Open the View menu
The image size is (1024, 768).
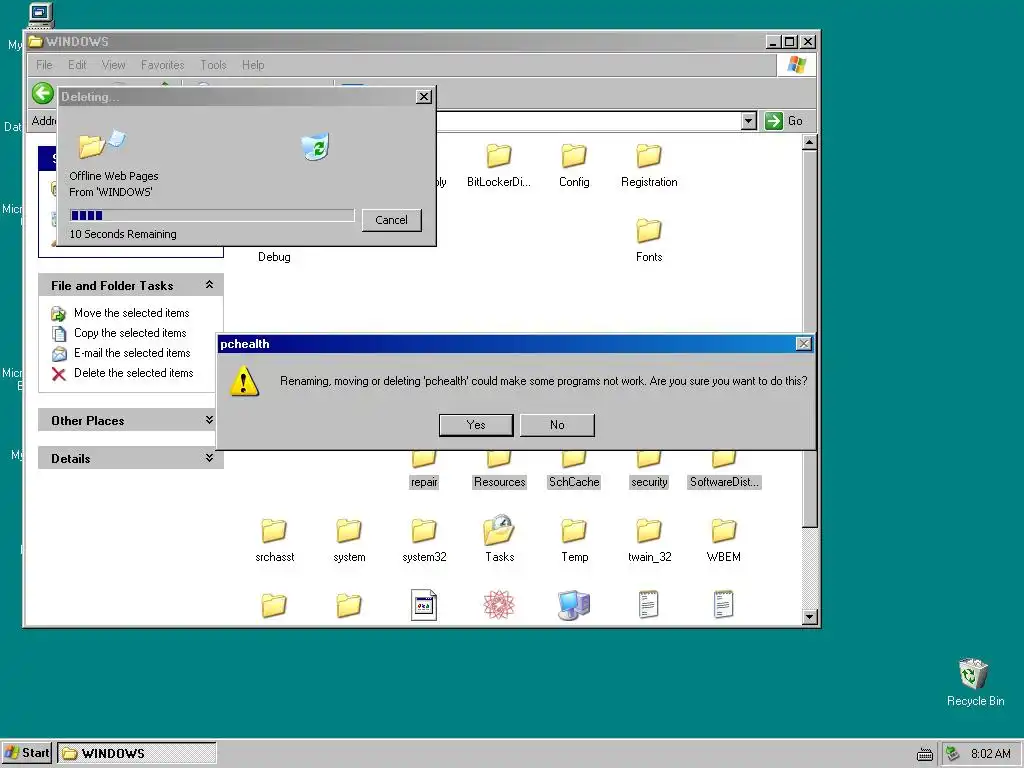tap(114, 65)
